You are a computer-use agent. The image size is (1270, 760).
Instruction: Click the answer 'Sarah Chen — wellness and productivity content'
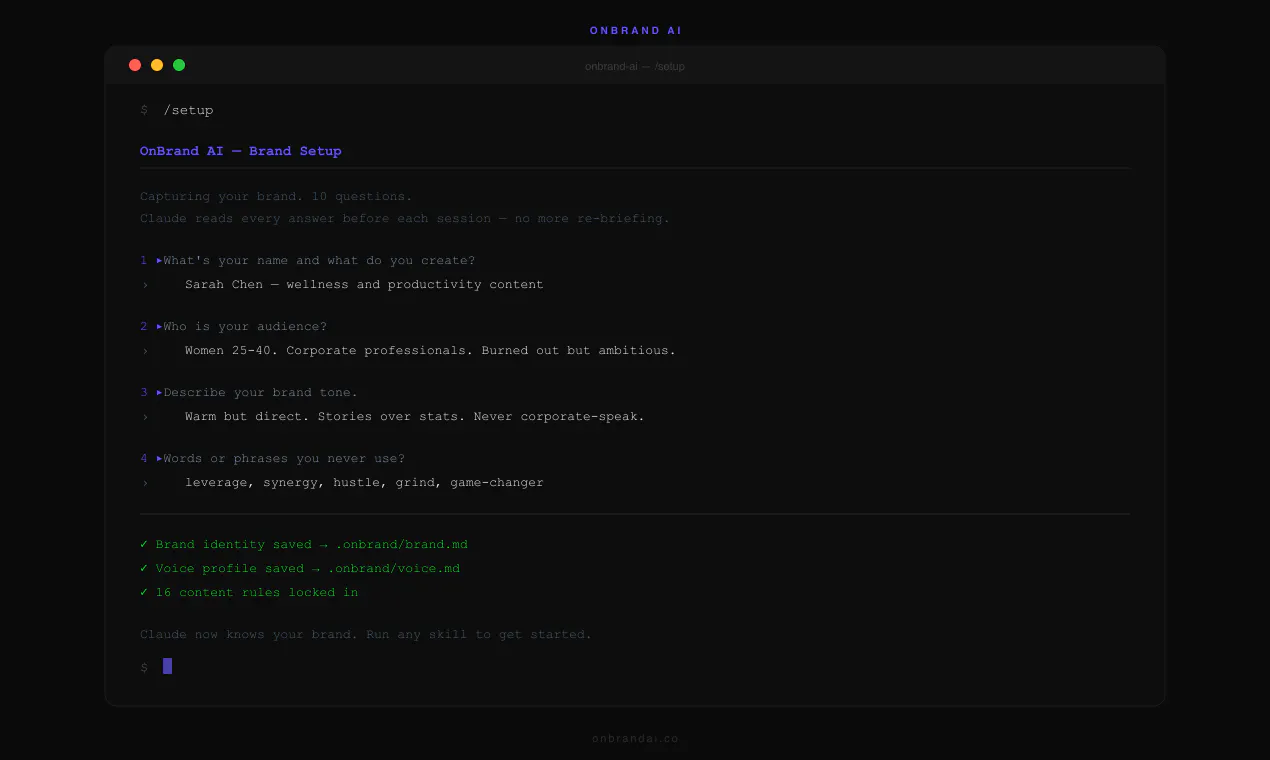(x=364, y=284)
